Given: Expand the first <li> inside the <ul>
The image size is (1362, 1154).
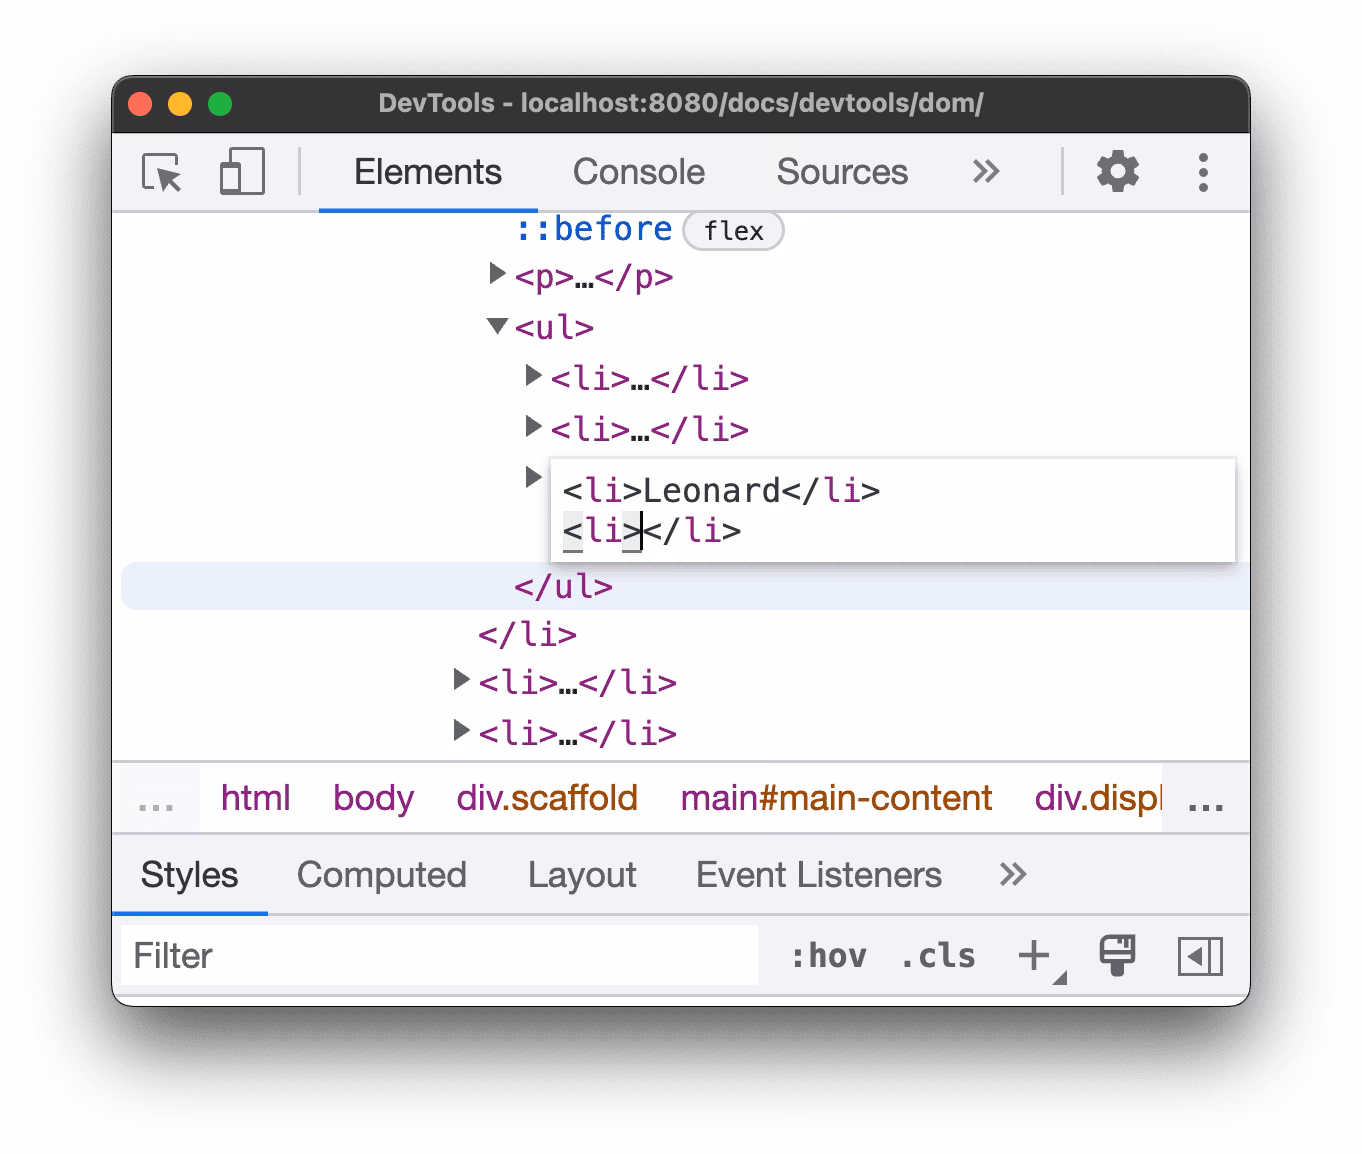Looking at the screenshot, I should point(533,375).
